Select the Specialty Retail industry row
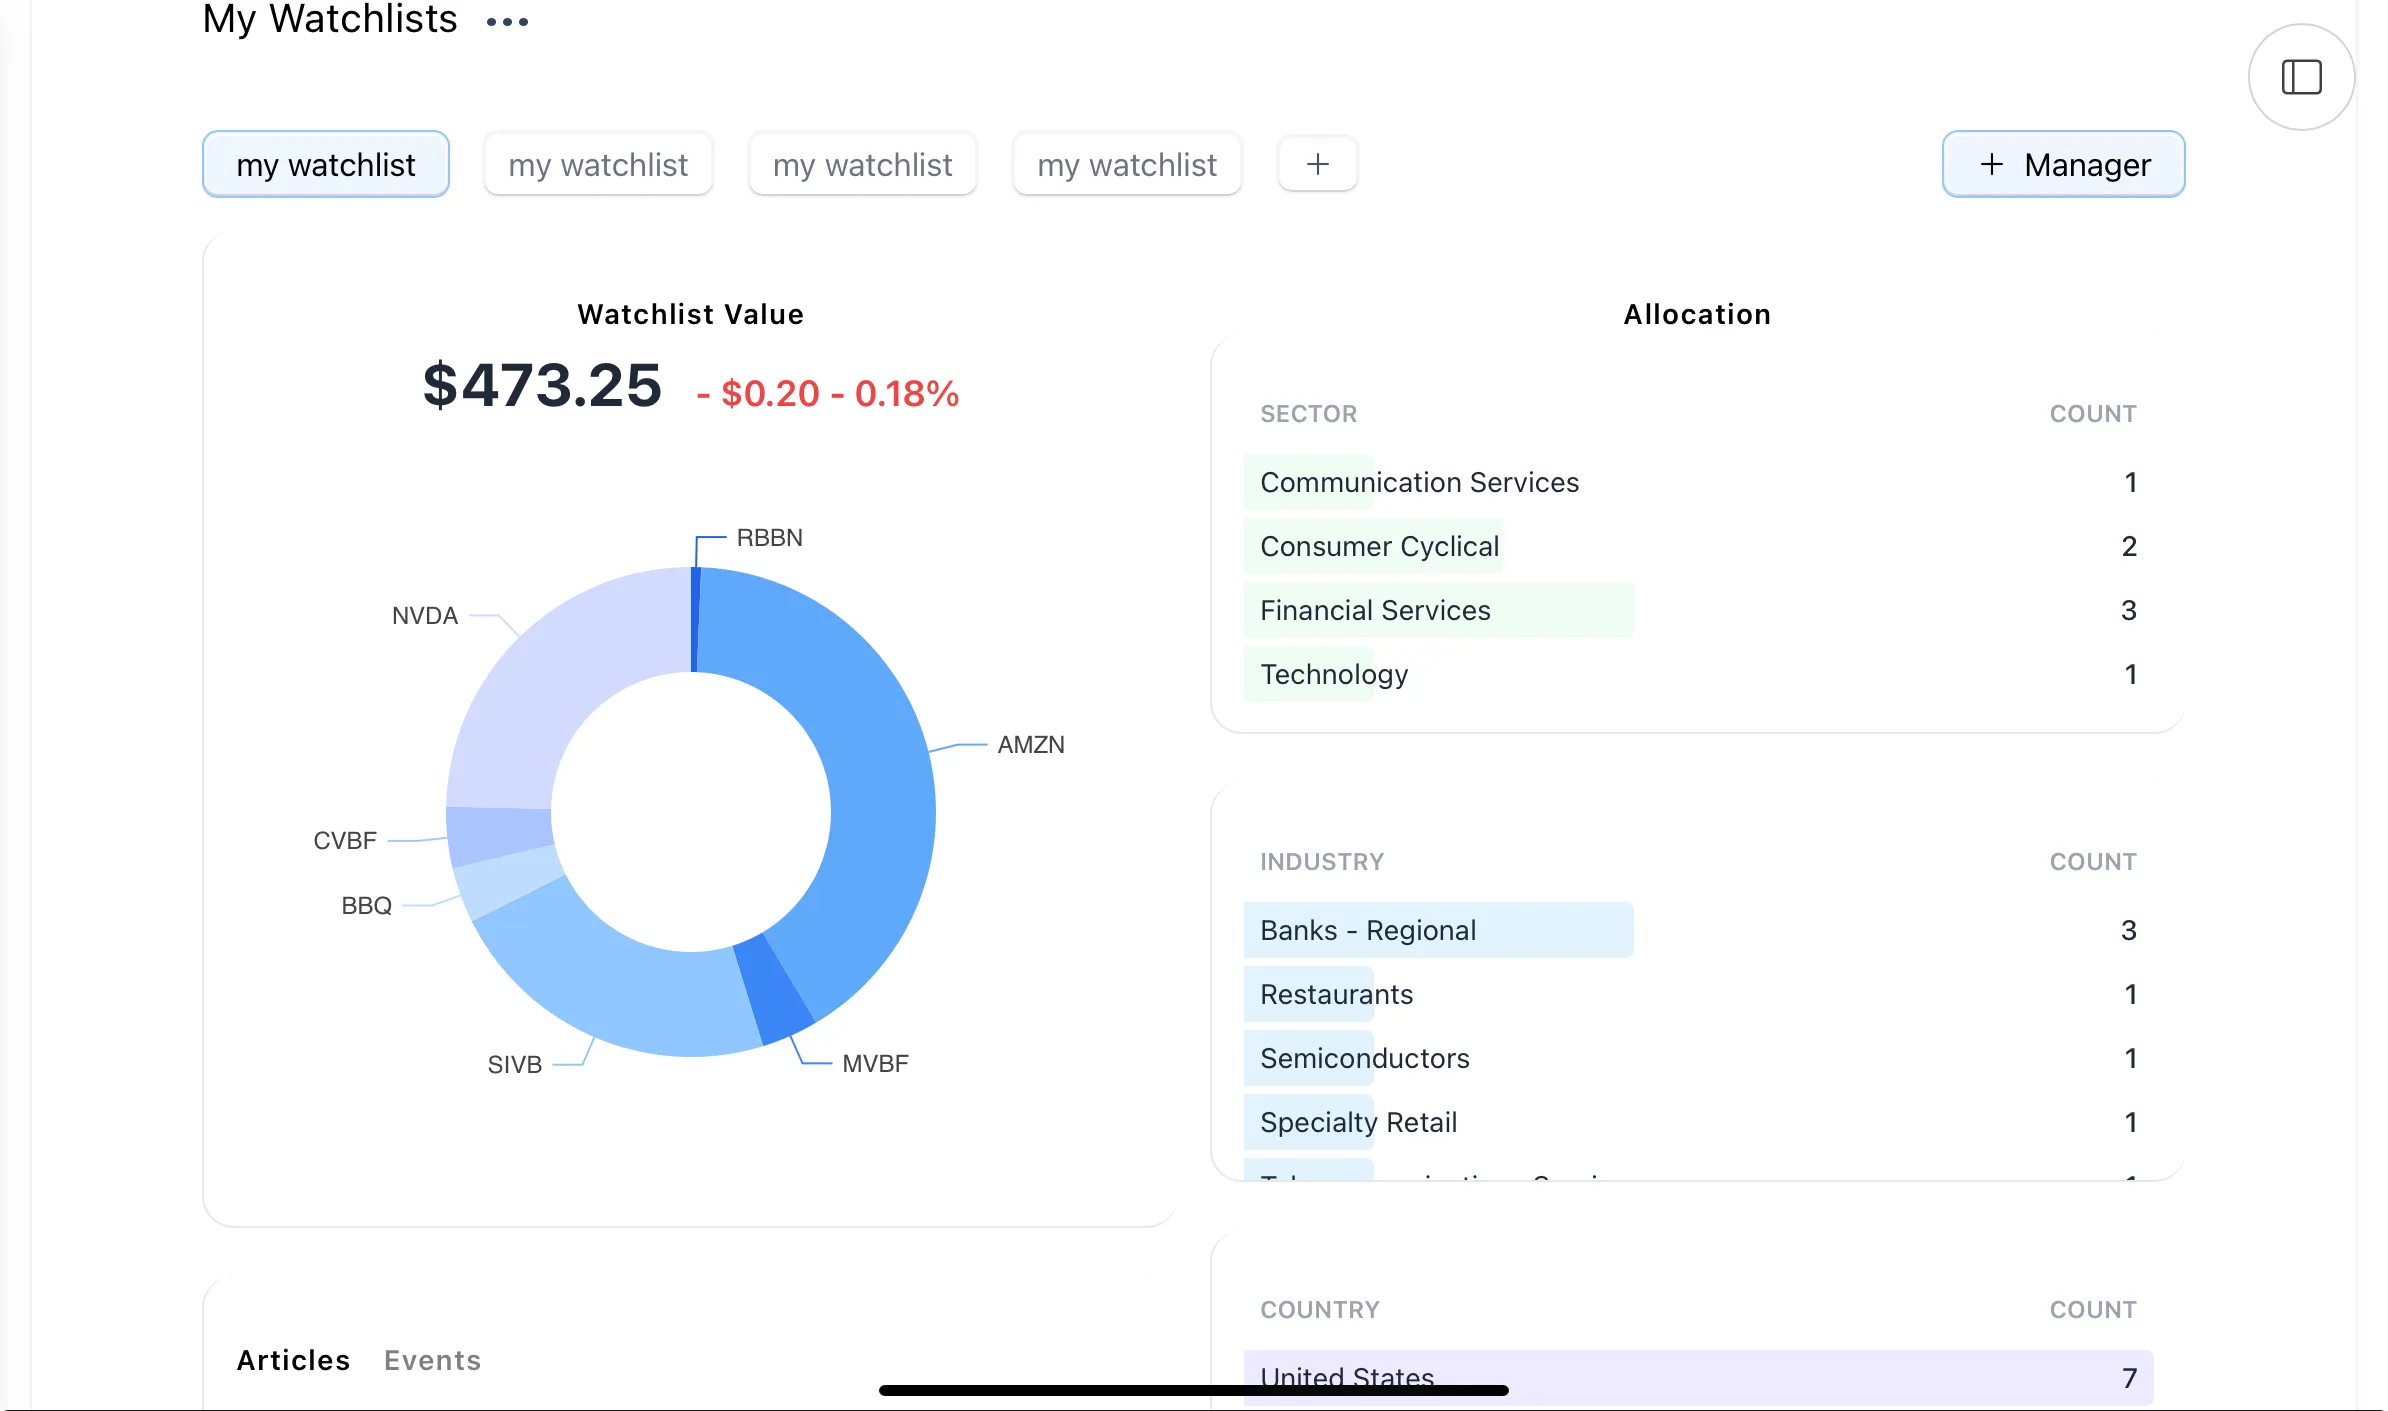Screen dimensions: 2388x1411 pos(1698,1123)
